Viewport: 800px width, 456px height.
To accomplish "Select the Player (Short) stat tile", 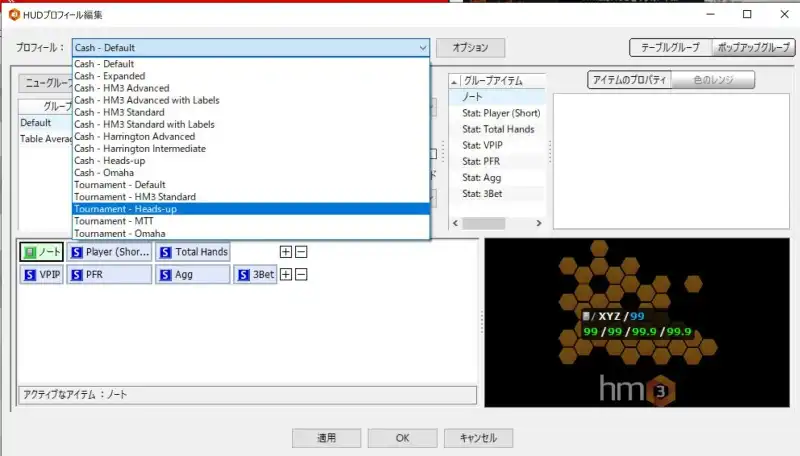I will [x=109, y=252].
